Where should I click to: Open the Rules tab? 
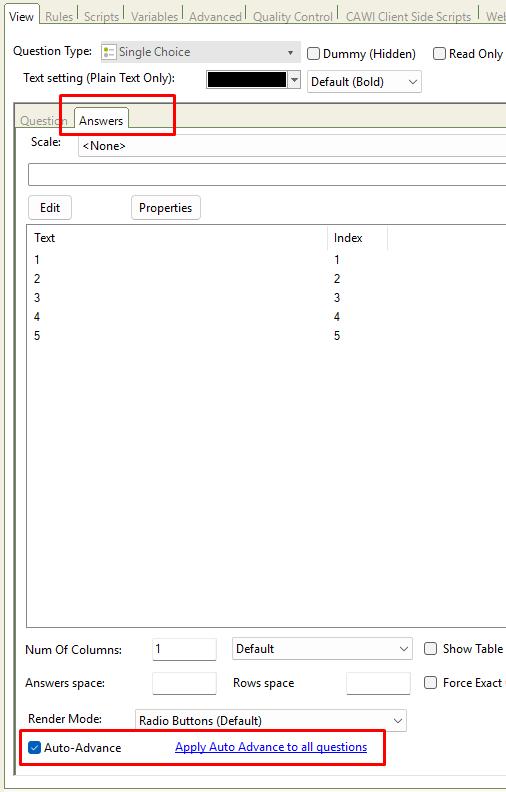(59, 17)
